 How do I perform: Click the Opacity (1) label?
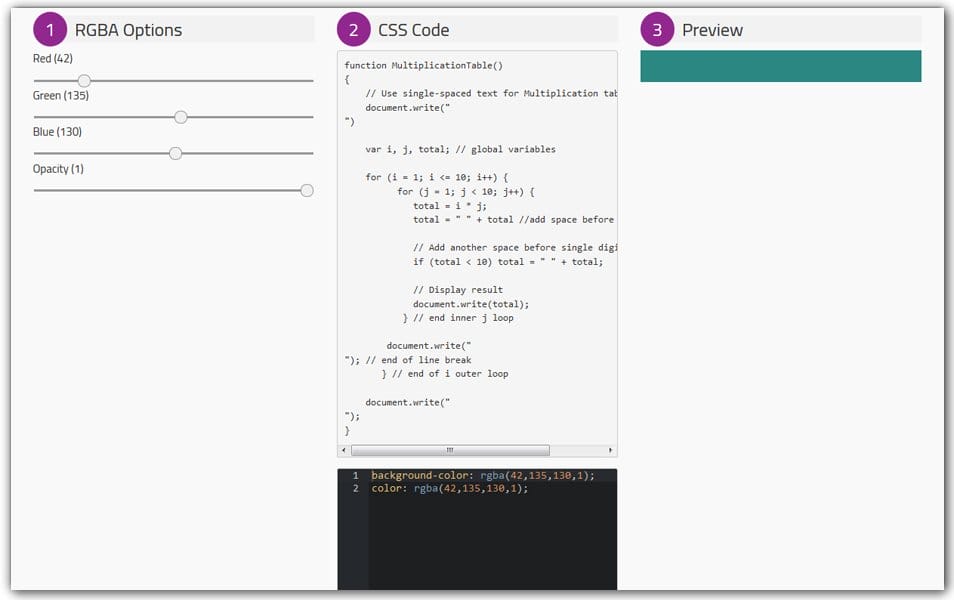[58, 169]
